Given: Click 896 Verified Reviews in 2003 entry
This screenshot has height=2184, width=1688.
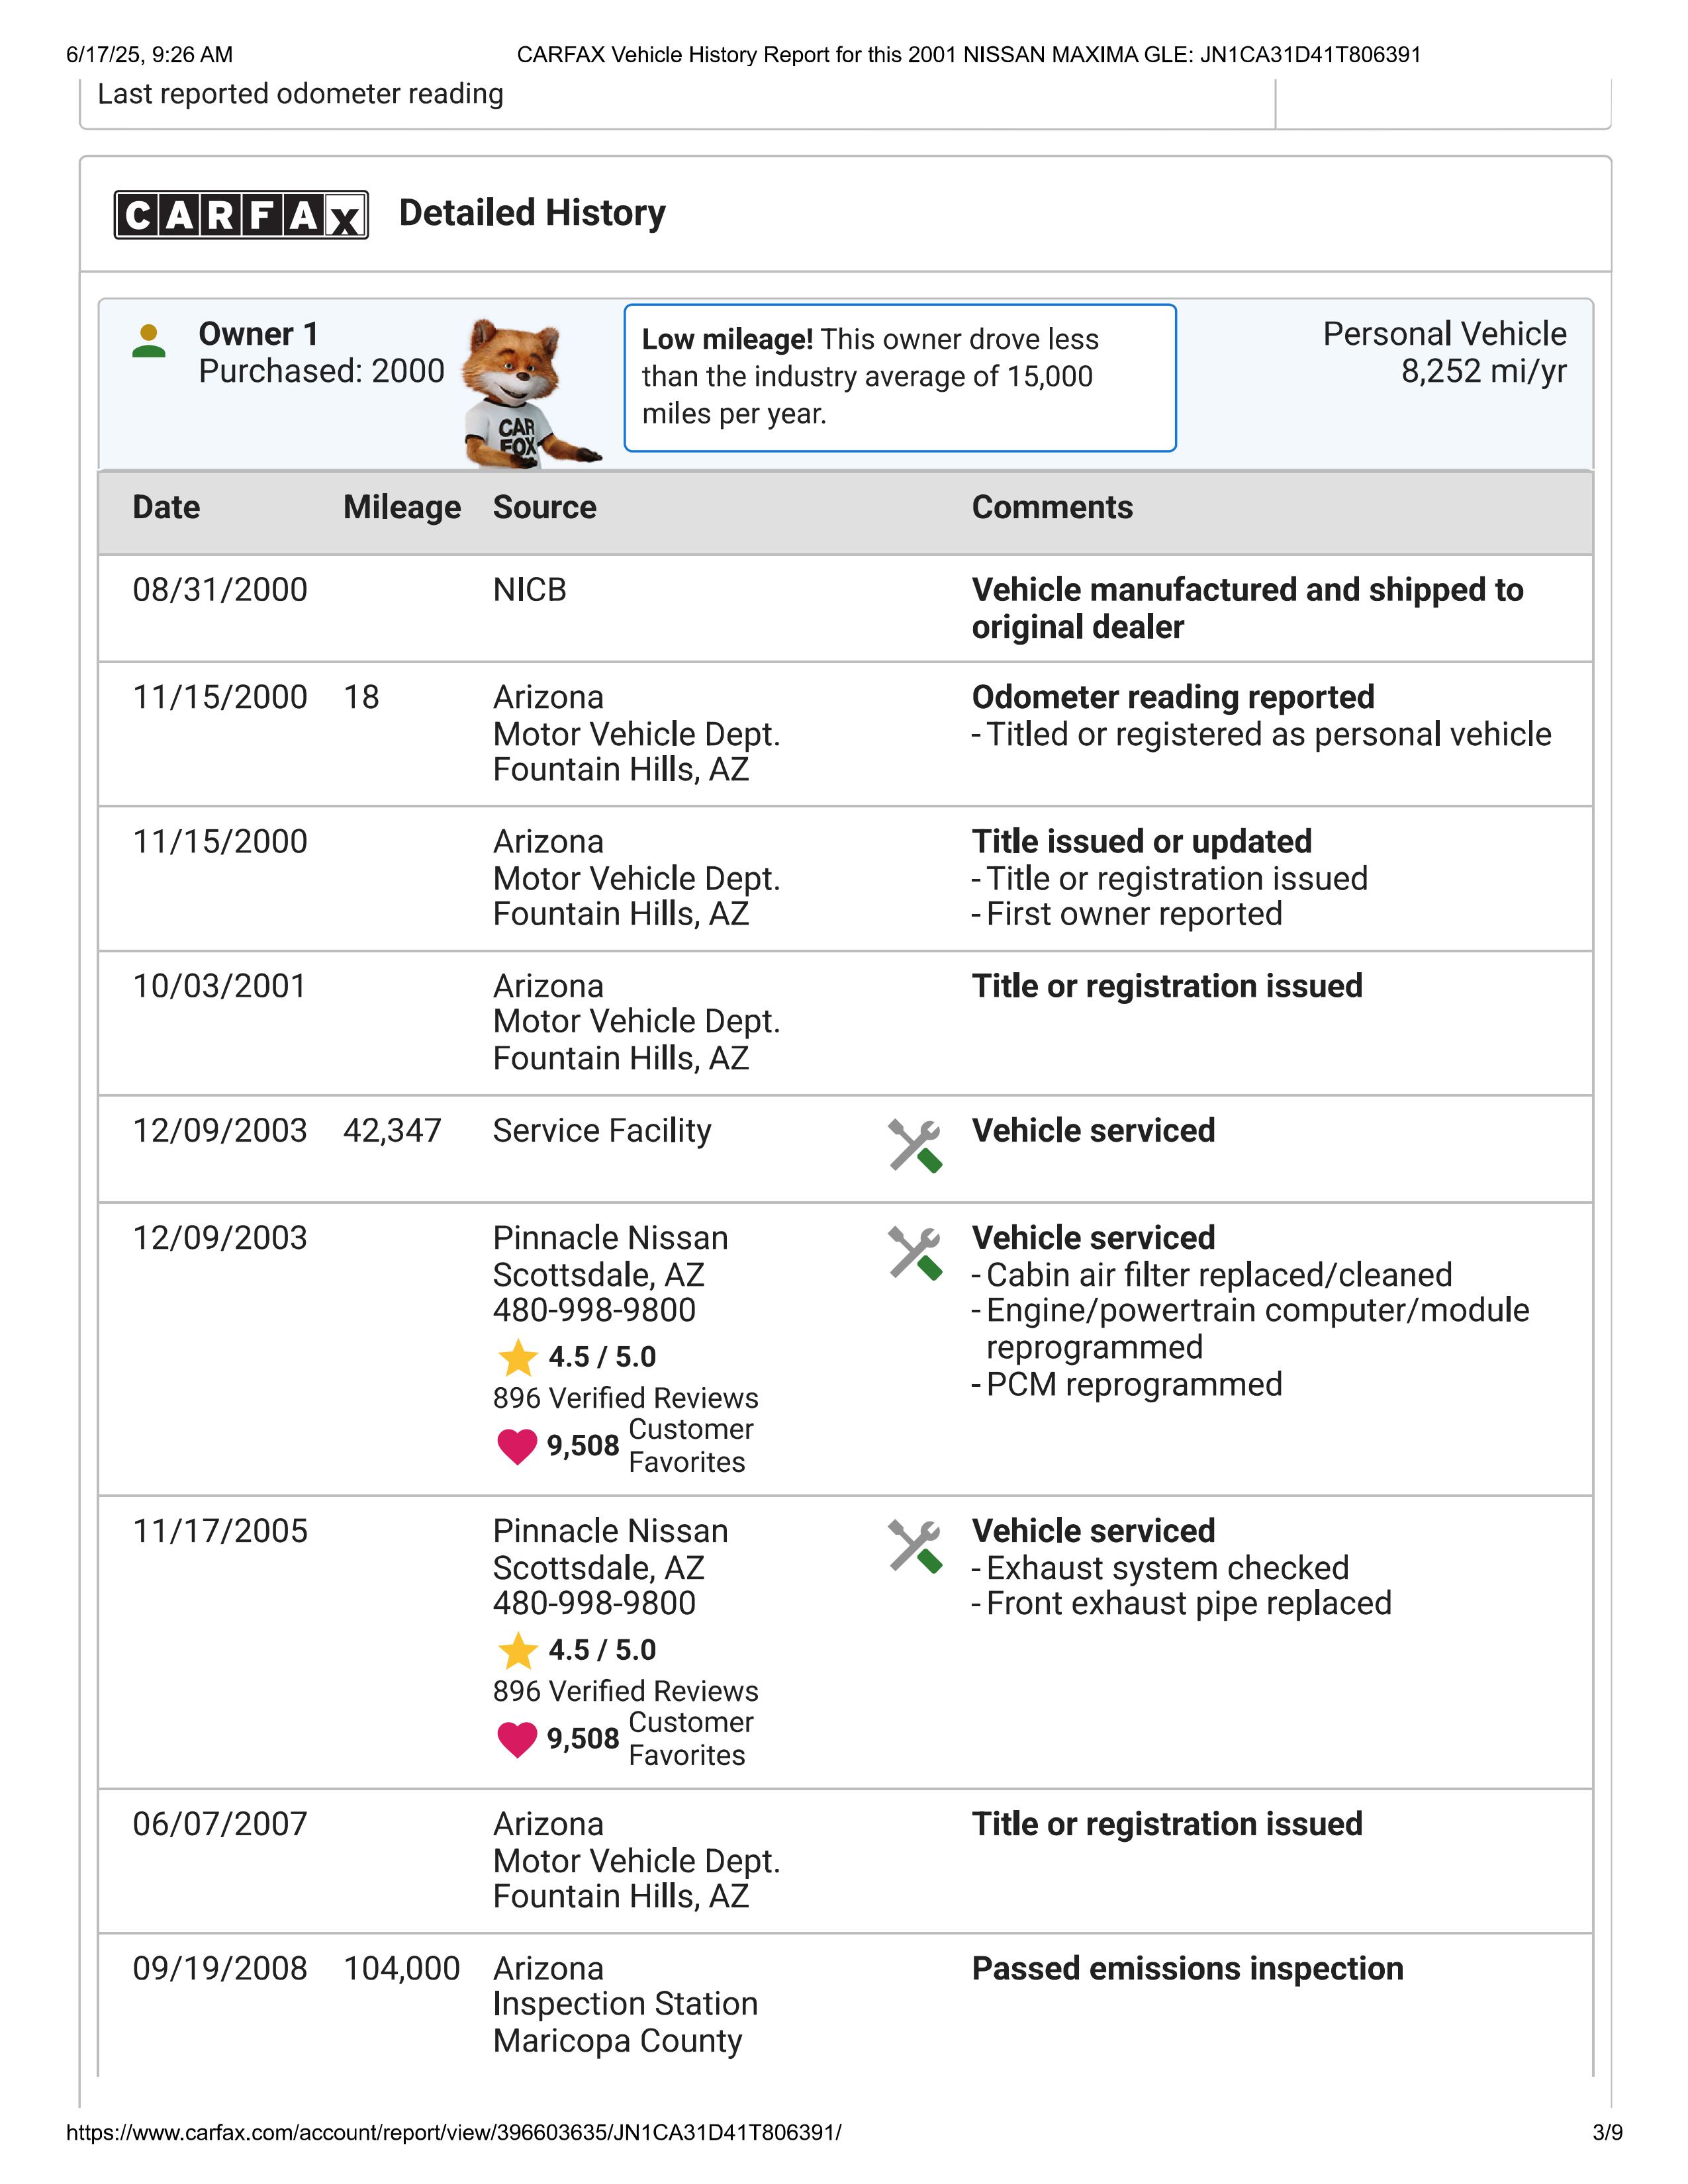Looking at the screenshot, I should (x=625, y=1398).
